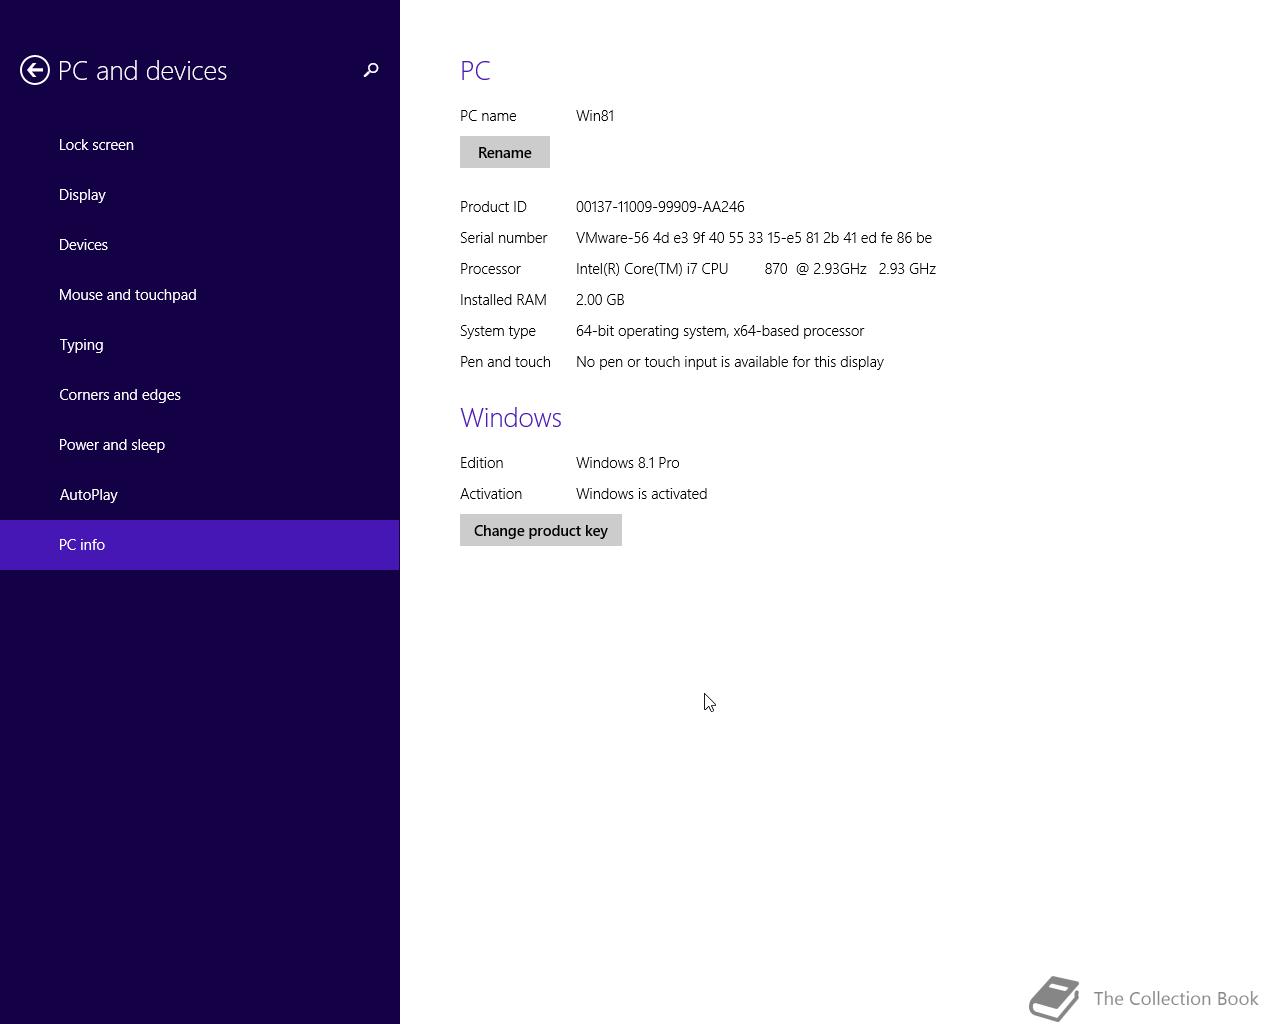Open Lock screen settings
1280x1024 pixels.
click(x=200, y=145)
